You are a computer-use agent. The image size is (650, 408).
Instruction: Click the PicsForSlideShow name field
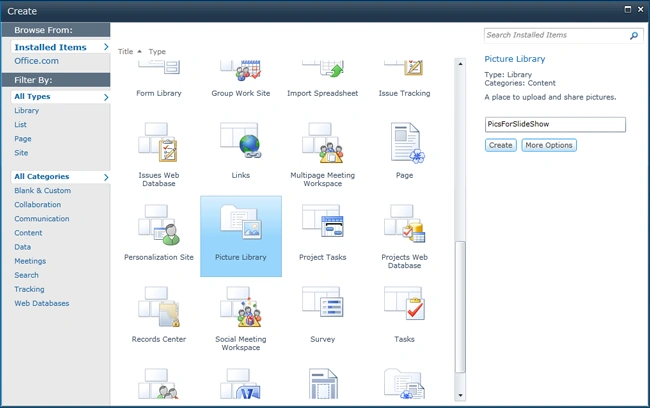(555, 124)
